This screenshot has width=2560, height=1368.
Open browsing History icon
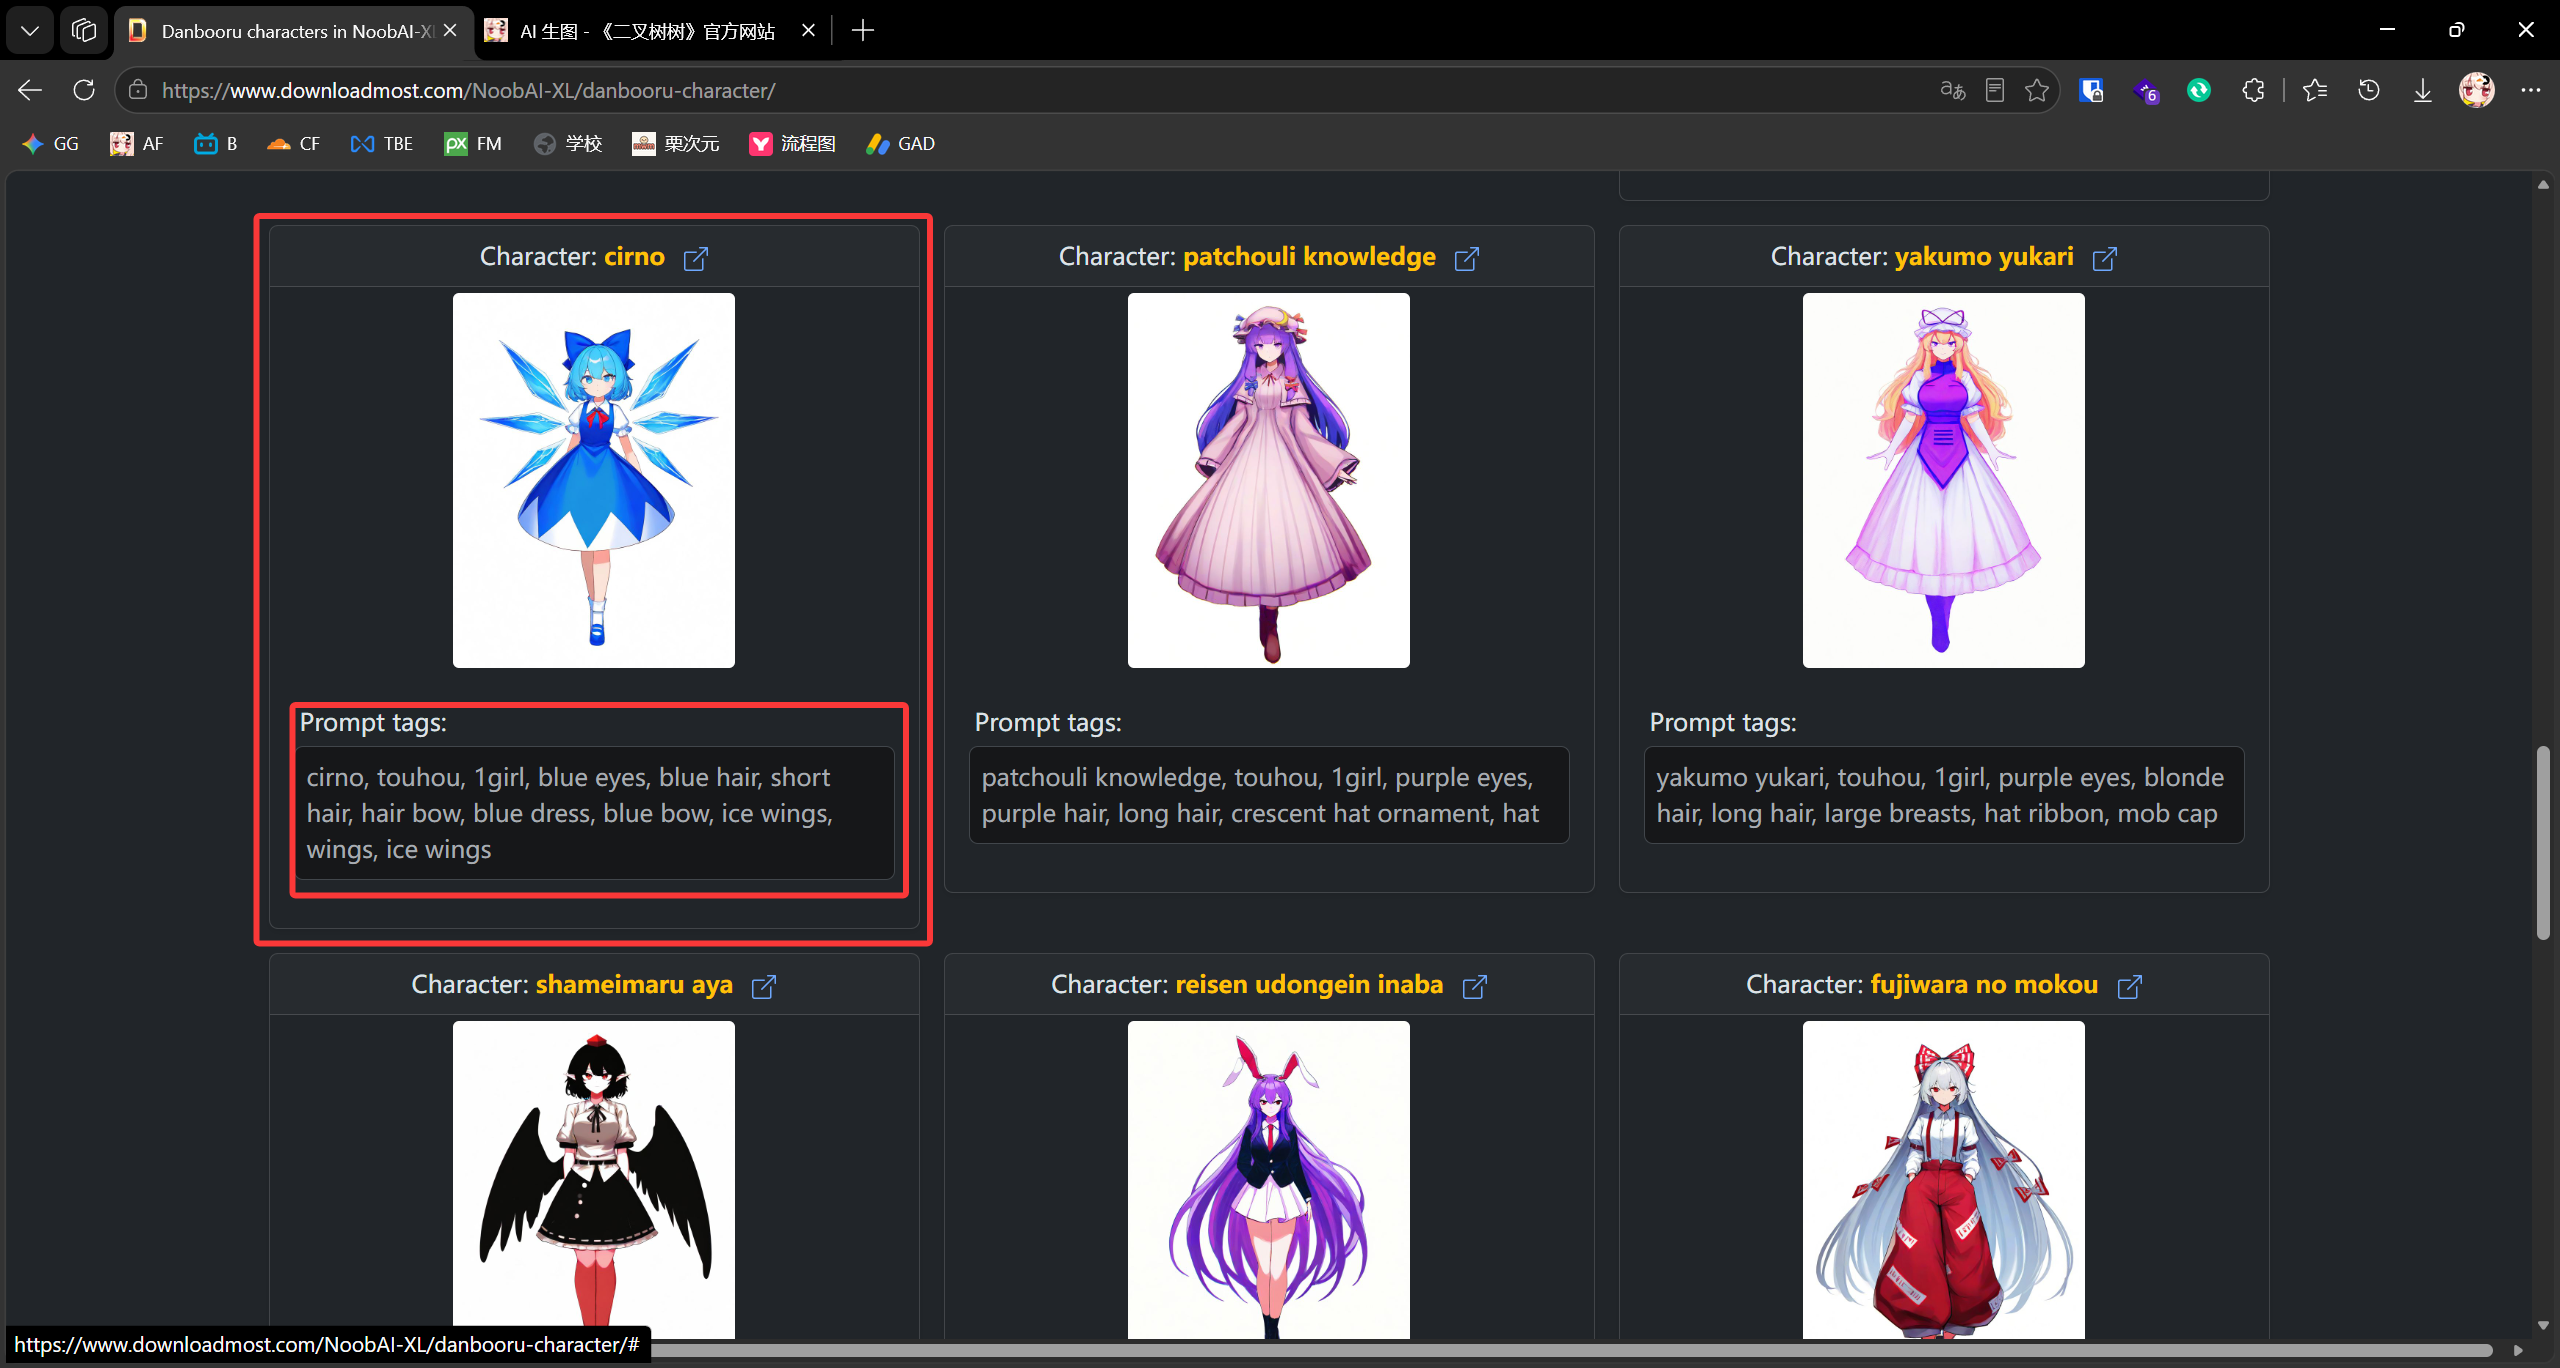[2368, 90]
